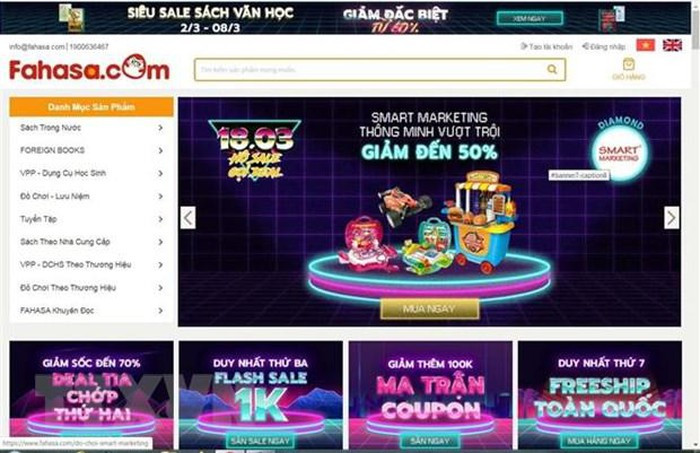Switch language with the UK flag icon
The image size is (700, 453).
pos(672,45)
